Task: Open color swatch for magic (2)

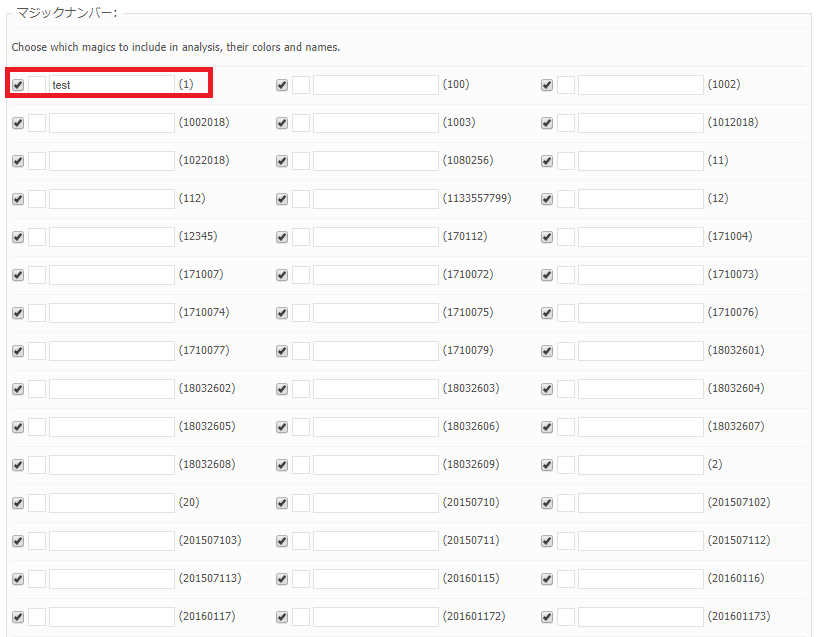Action: click(x=566, y=465)
